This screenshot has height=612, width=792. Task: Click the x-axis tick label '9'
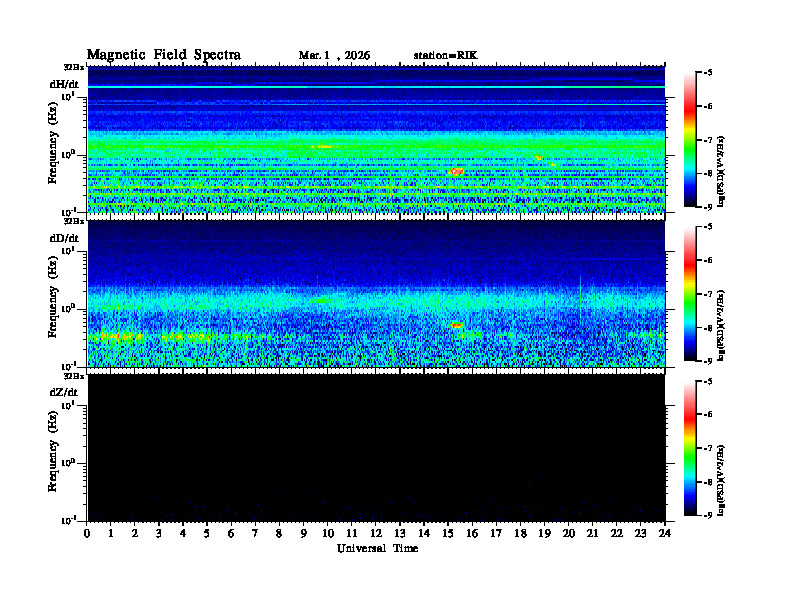(304, 534)
